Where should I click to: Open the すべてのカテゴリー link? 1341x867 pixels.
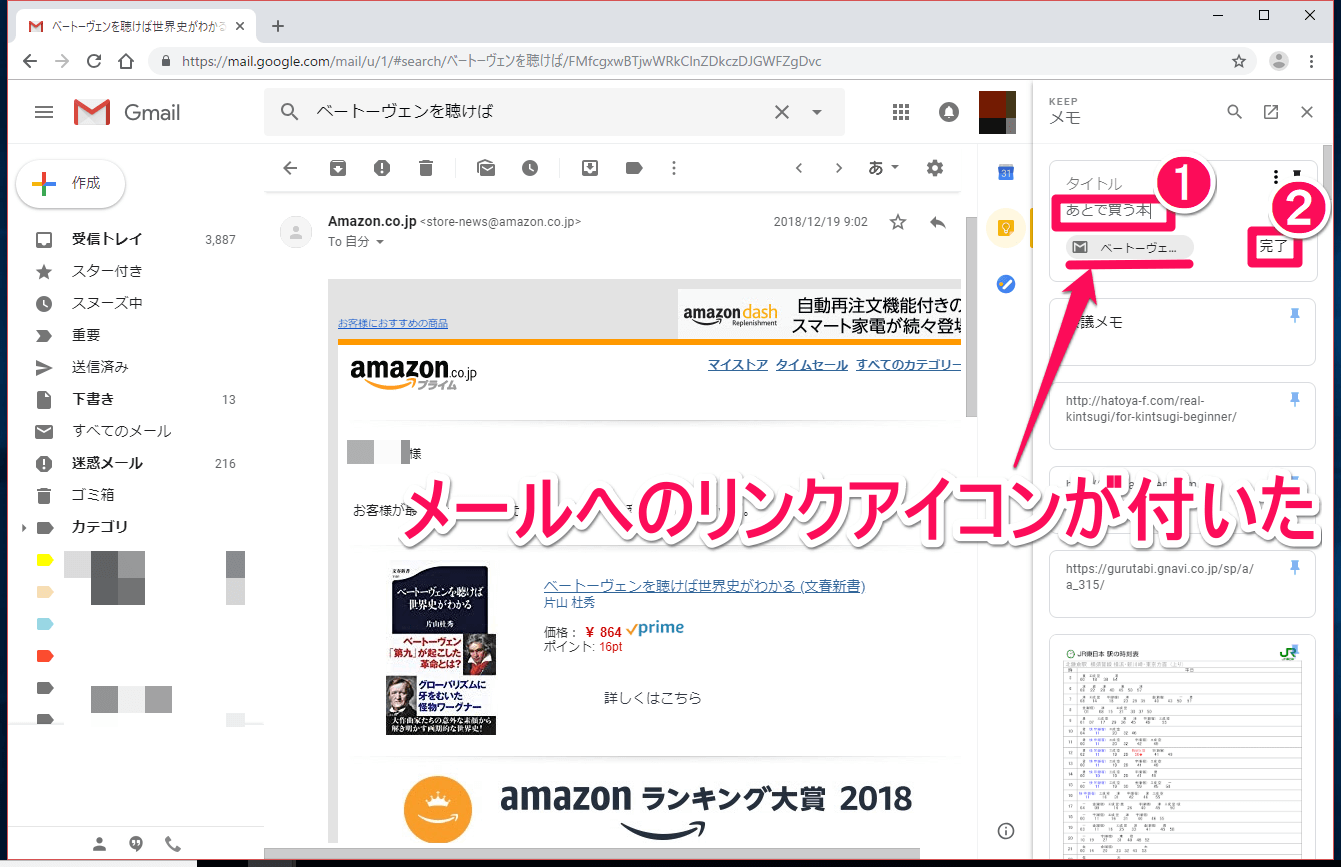pyautogui.click(x=908, y=365)
